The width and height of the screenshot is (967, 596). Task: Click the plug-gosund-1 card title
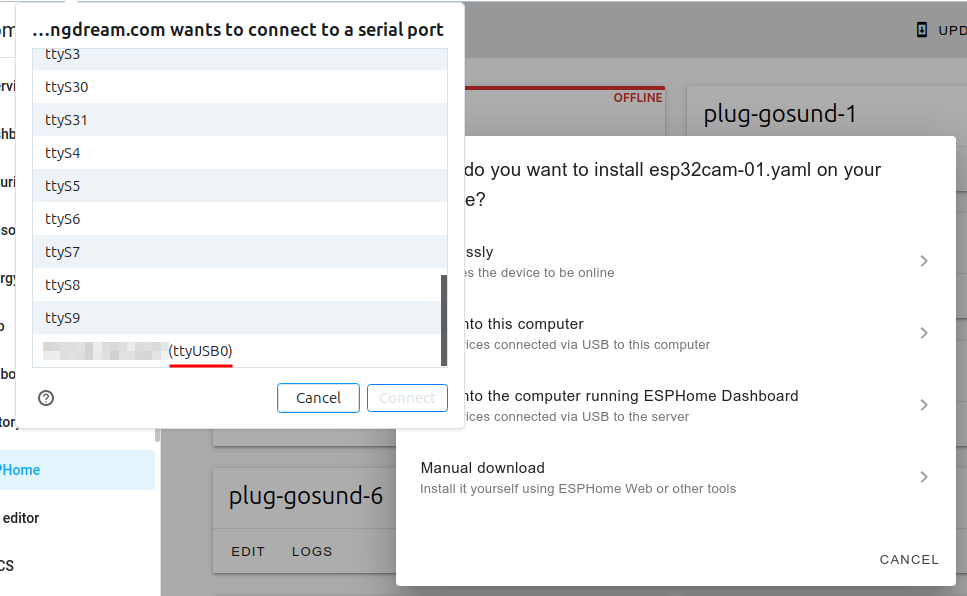pyautogui.click(x=780, y=114)
